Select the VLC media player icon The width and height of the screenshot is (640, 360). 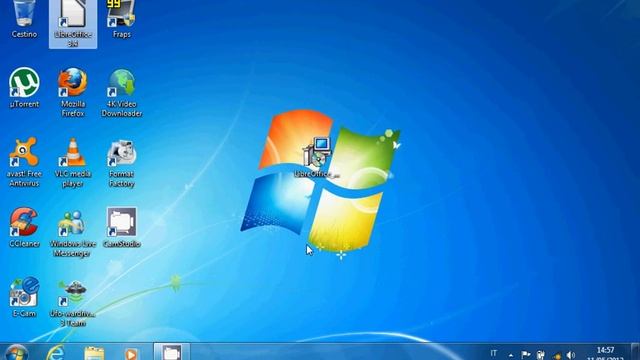coord(73,162)
